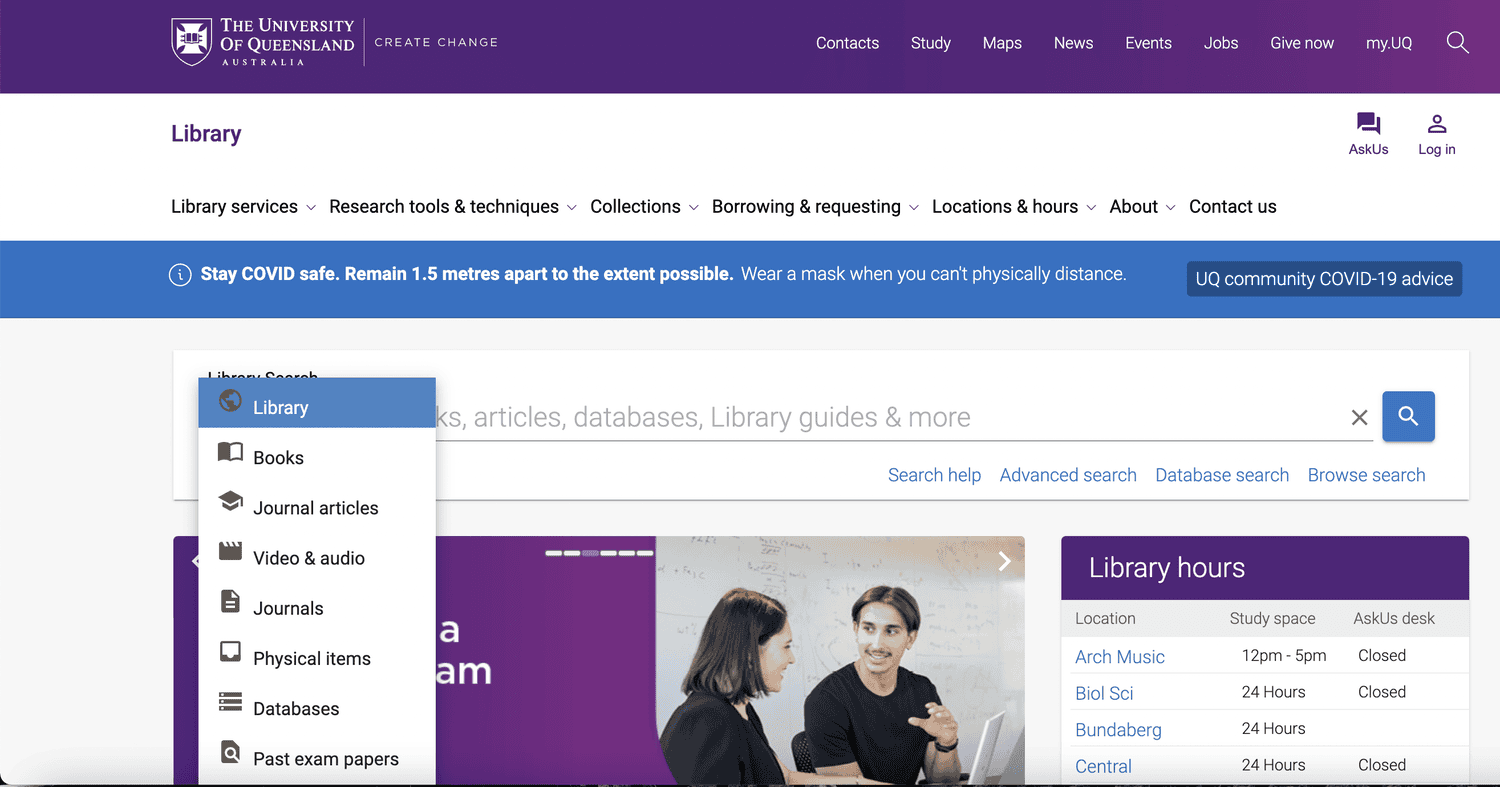Open News in the top header
This screenshot has width=1500, height=787.
(x=1073, y=43)
